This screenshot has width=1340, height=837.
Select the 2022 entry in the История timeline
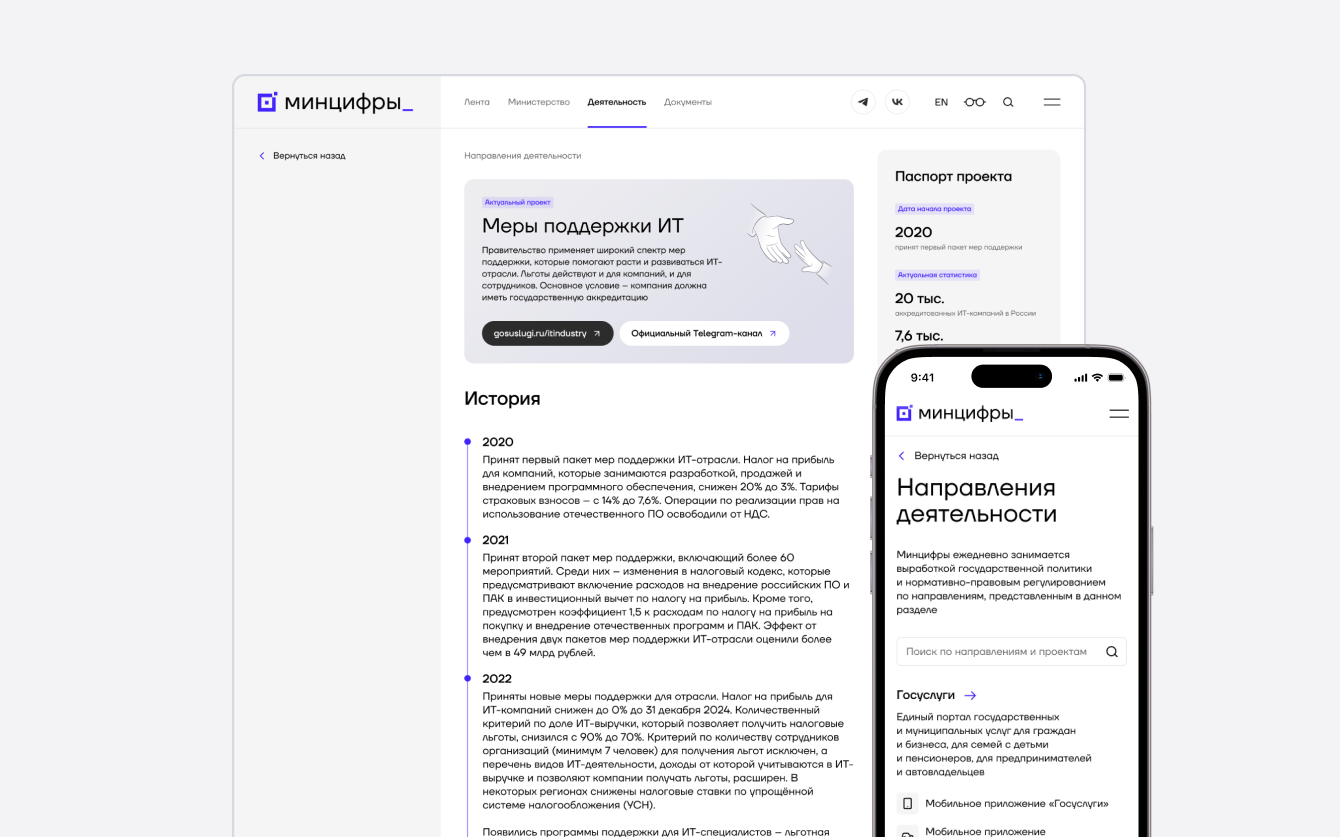[497, 679]
